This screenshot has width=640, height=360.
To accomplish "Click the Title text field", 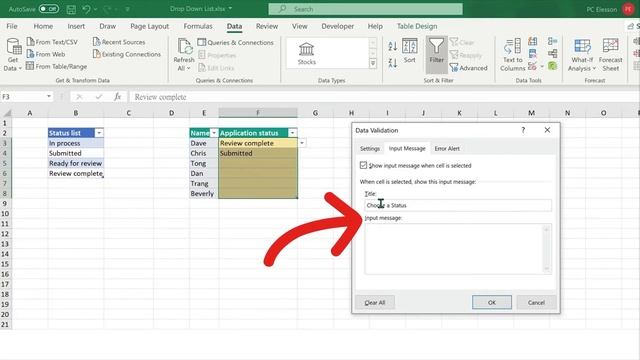I will [x=458, y=205].
